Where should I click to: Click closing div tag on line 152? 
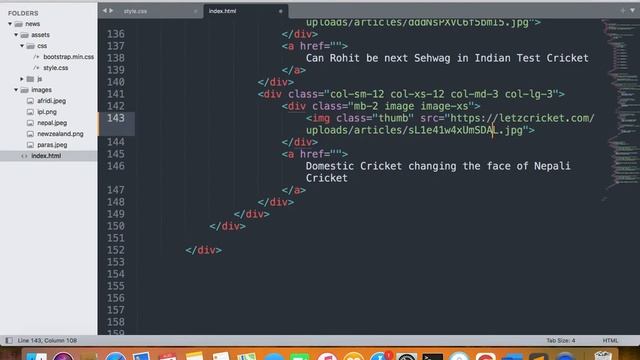(x=203, y=250)
